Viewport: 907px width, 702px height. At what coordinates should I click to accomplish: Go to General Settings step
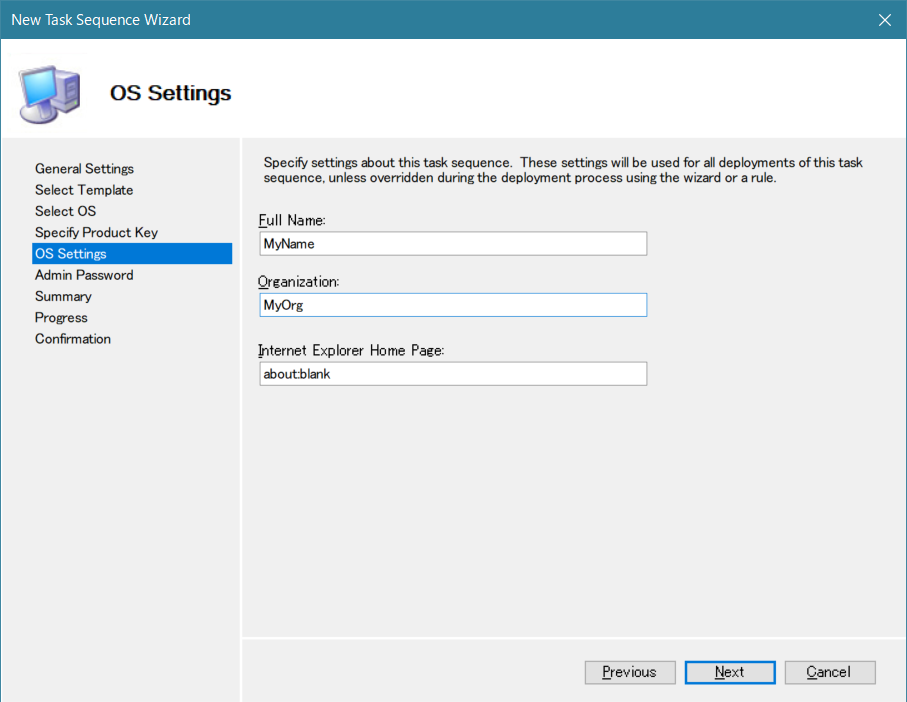pos(84,169)
